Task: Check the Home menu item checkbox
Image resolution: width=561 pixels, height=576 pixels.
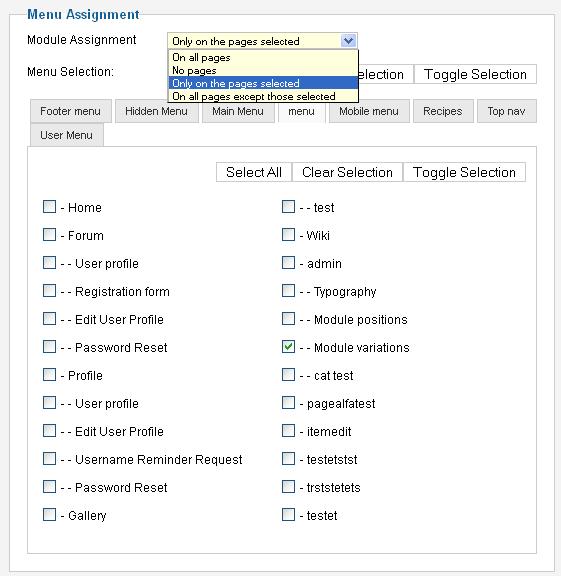Action: [x=49, y=206]
